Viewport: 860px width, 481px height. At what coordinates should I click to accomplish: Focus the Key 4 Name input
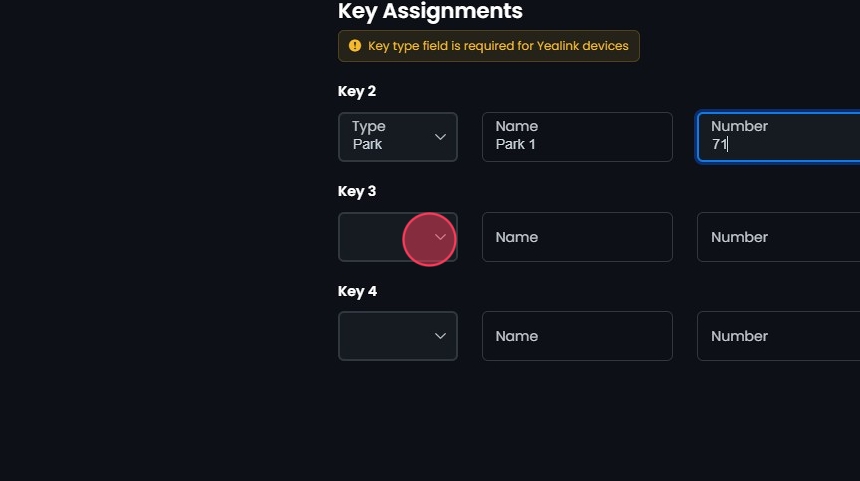pos(577,336)
